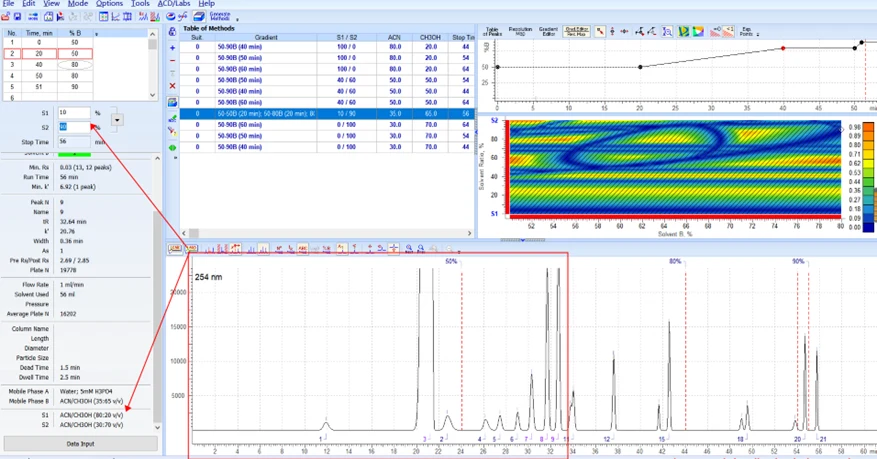877x459 pixels.
Task: Click the Stop Time input field
Action: tap(74, 142)
